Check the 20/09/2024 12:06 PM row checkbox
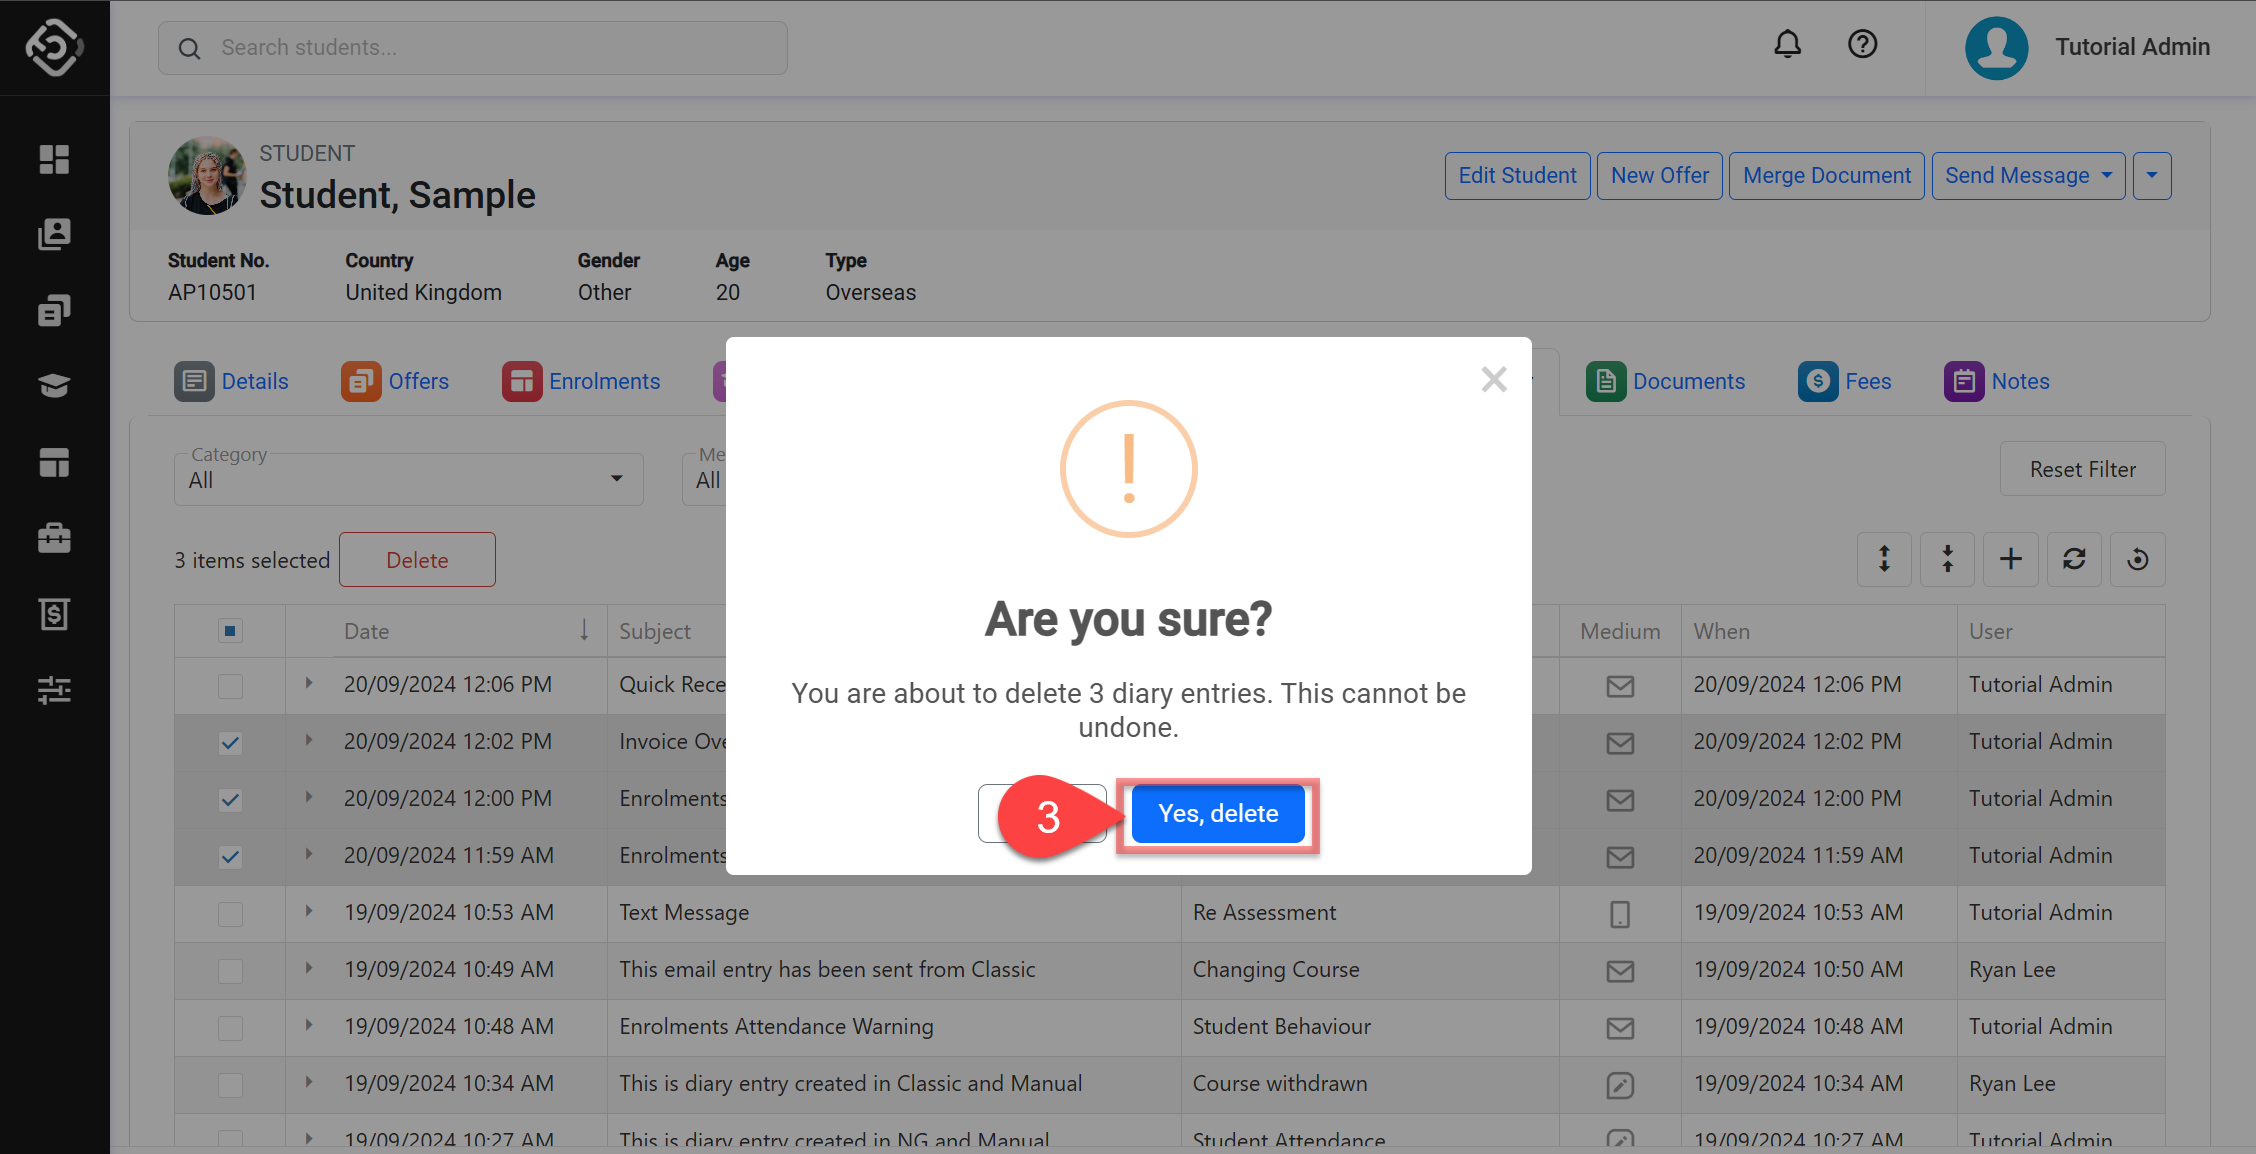2256x1154 pixels. [x=230, y=686]
